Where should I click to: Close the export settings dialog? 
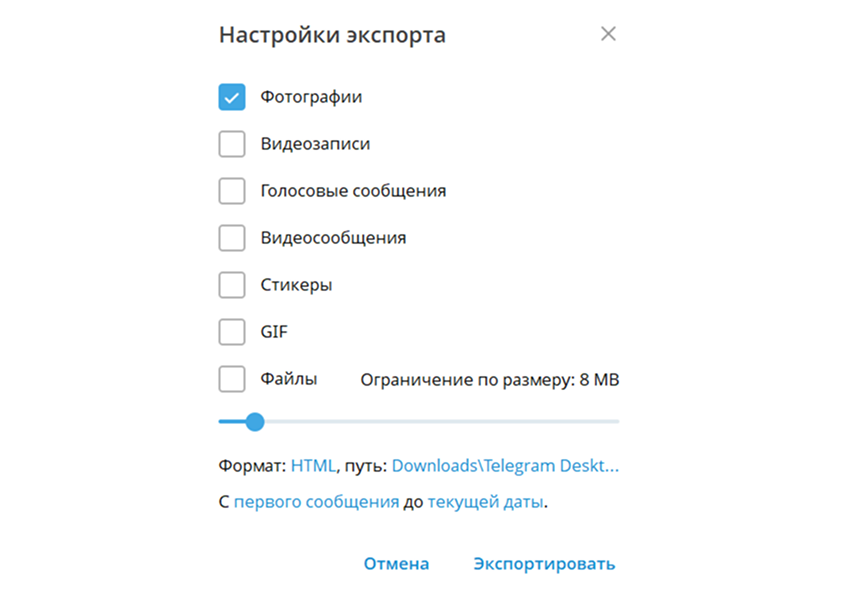pos(608,33)
